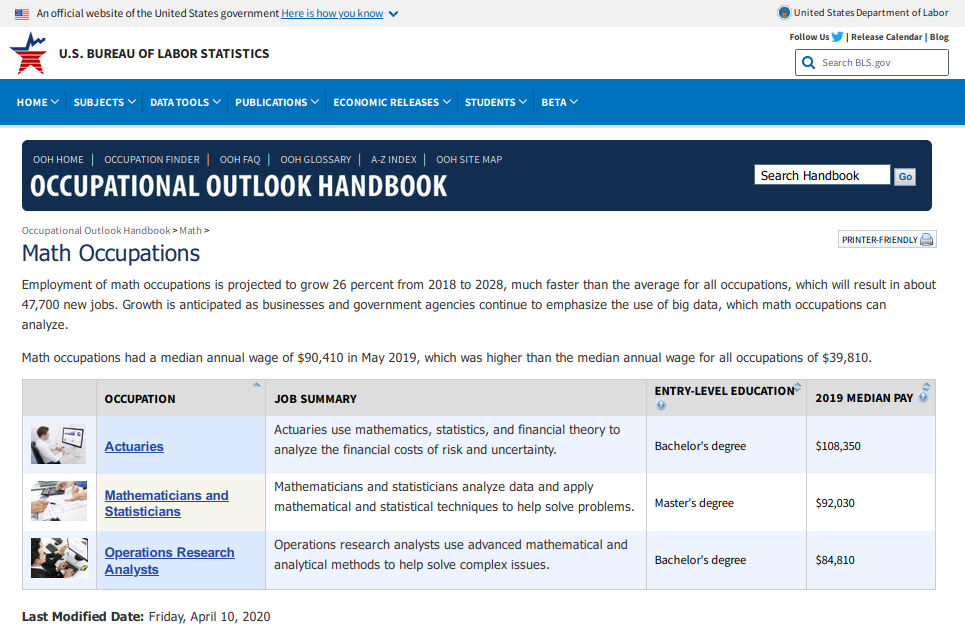
Task: Open the Blog link
Action: coord(939,37)
